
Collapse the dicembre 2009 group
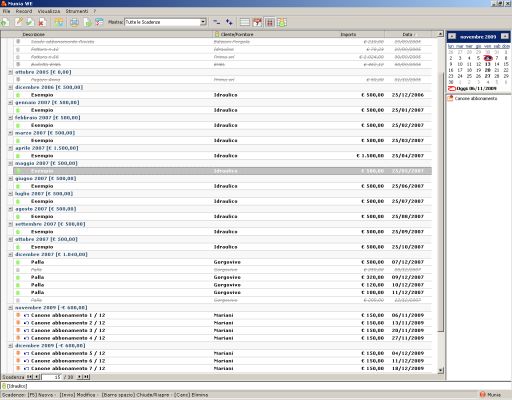(x=11, y=346)
